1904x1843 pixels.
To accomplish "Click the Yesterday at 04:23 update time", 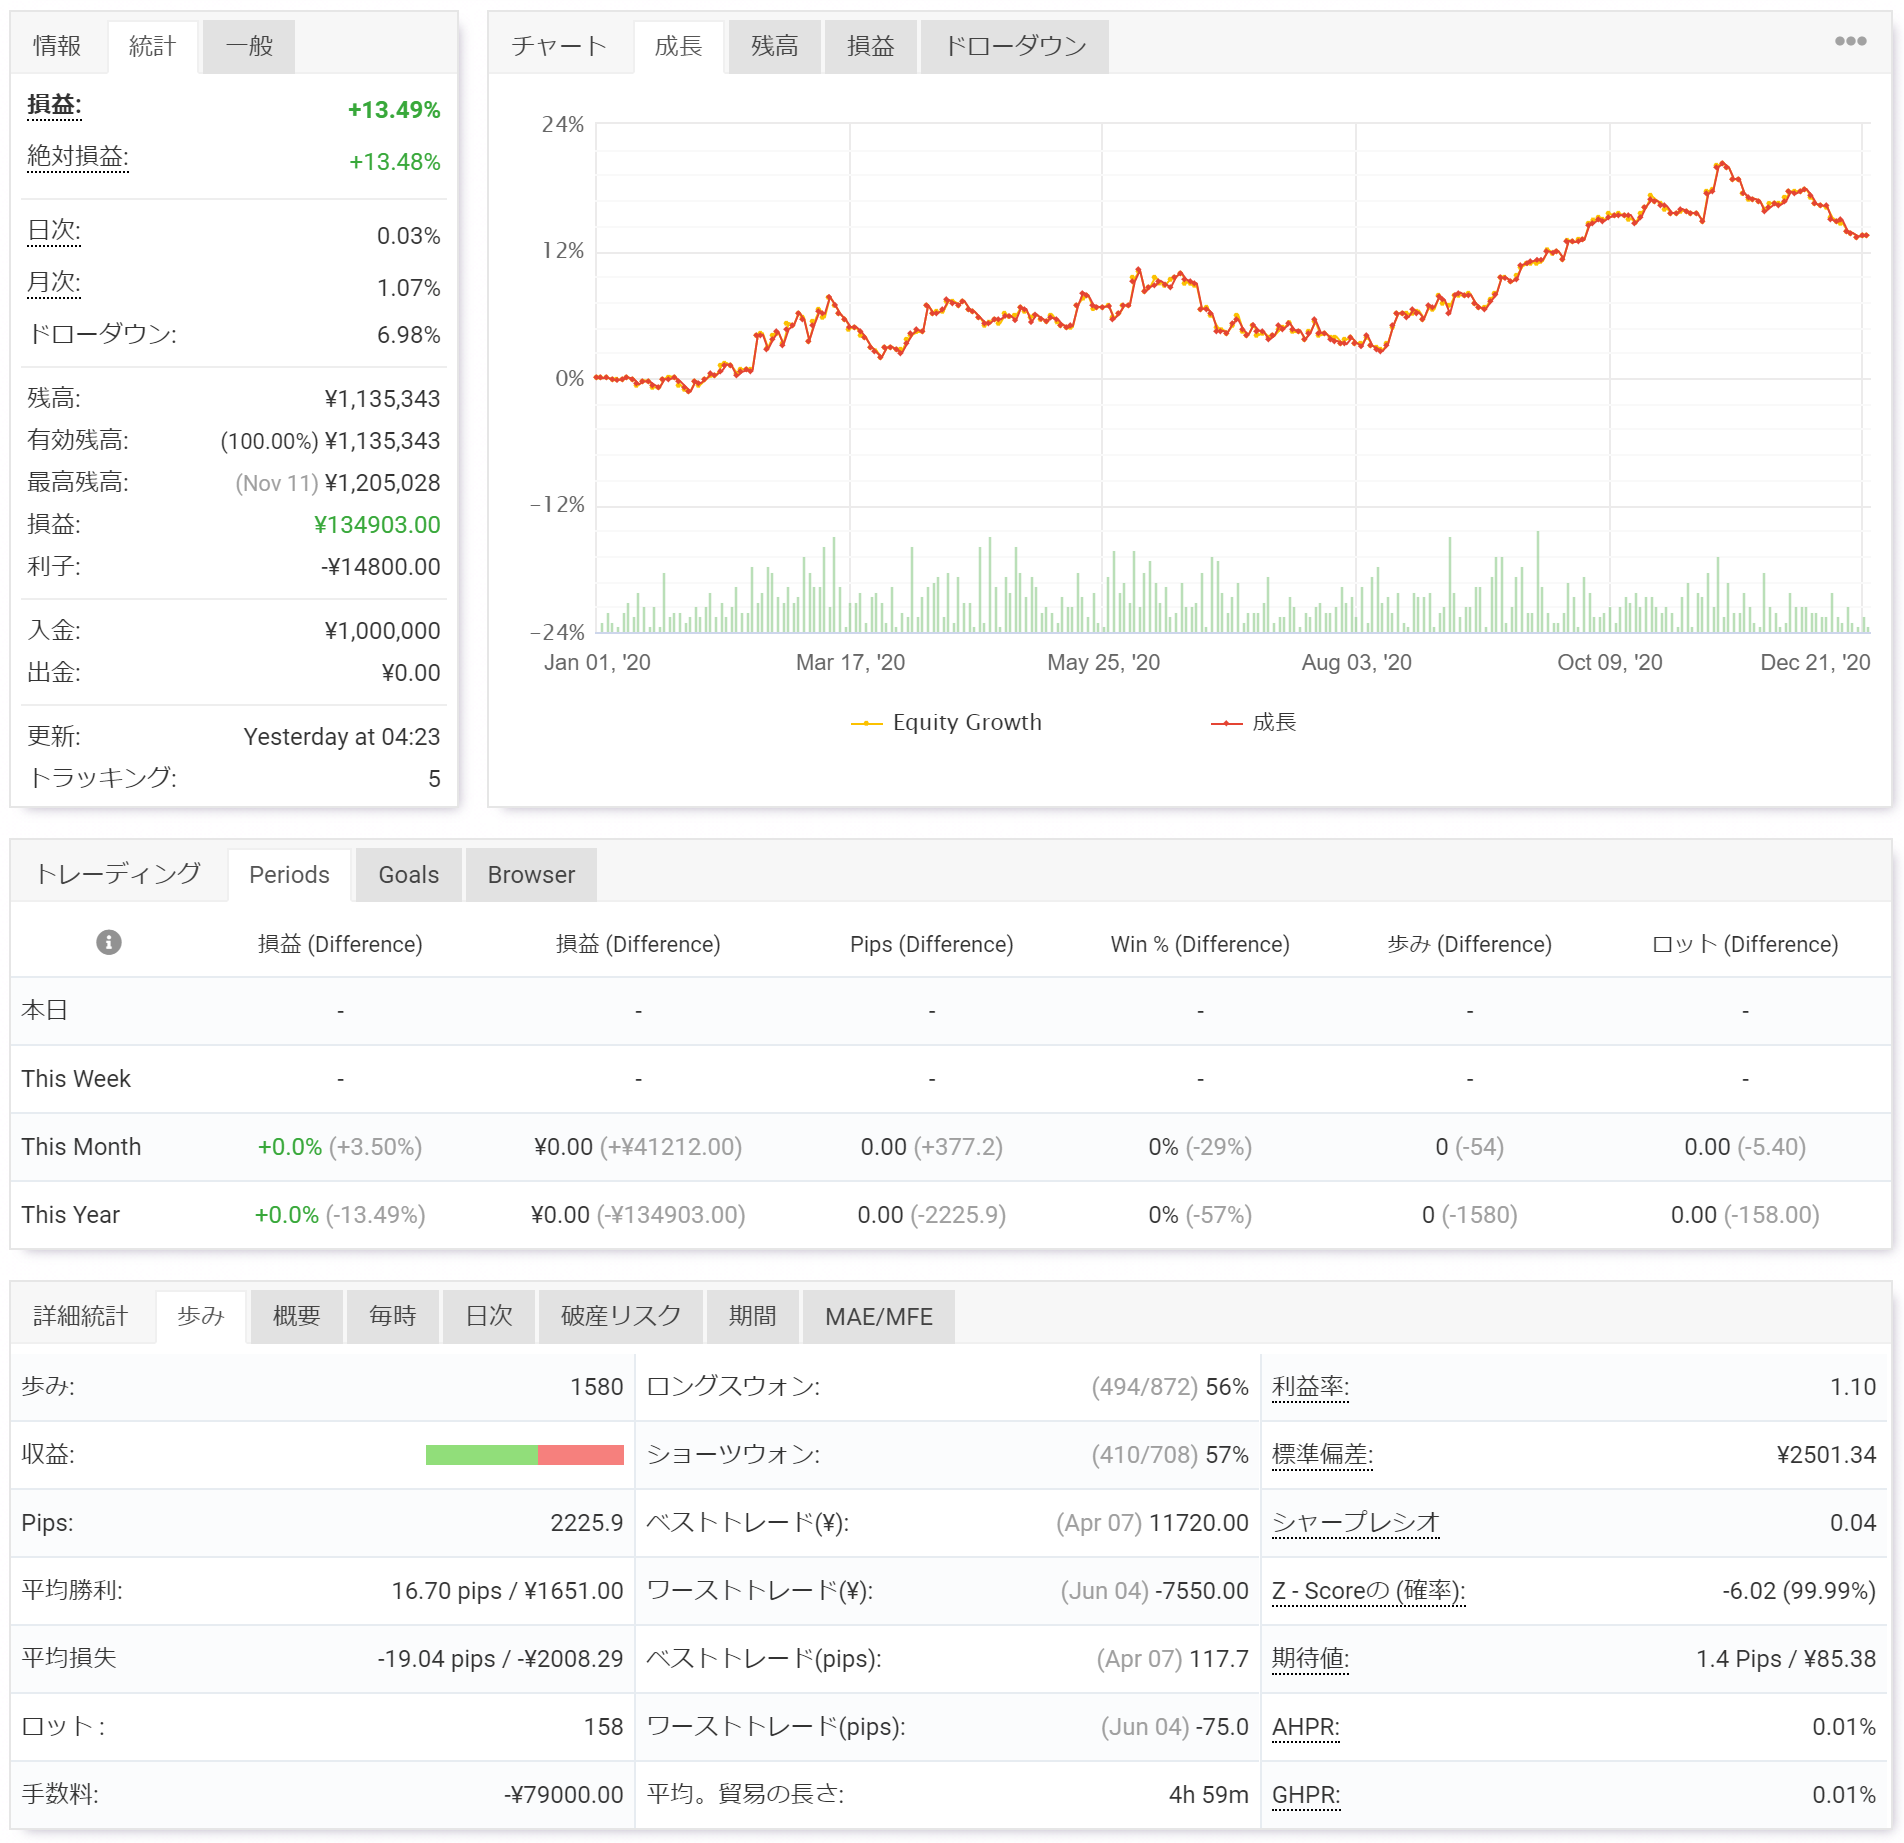I will tap(342, 737).
